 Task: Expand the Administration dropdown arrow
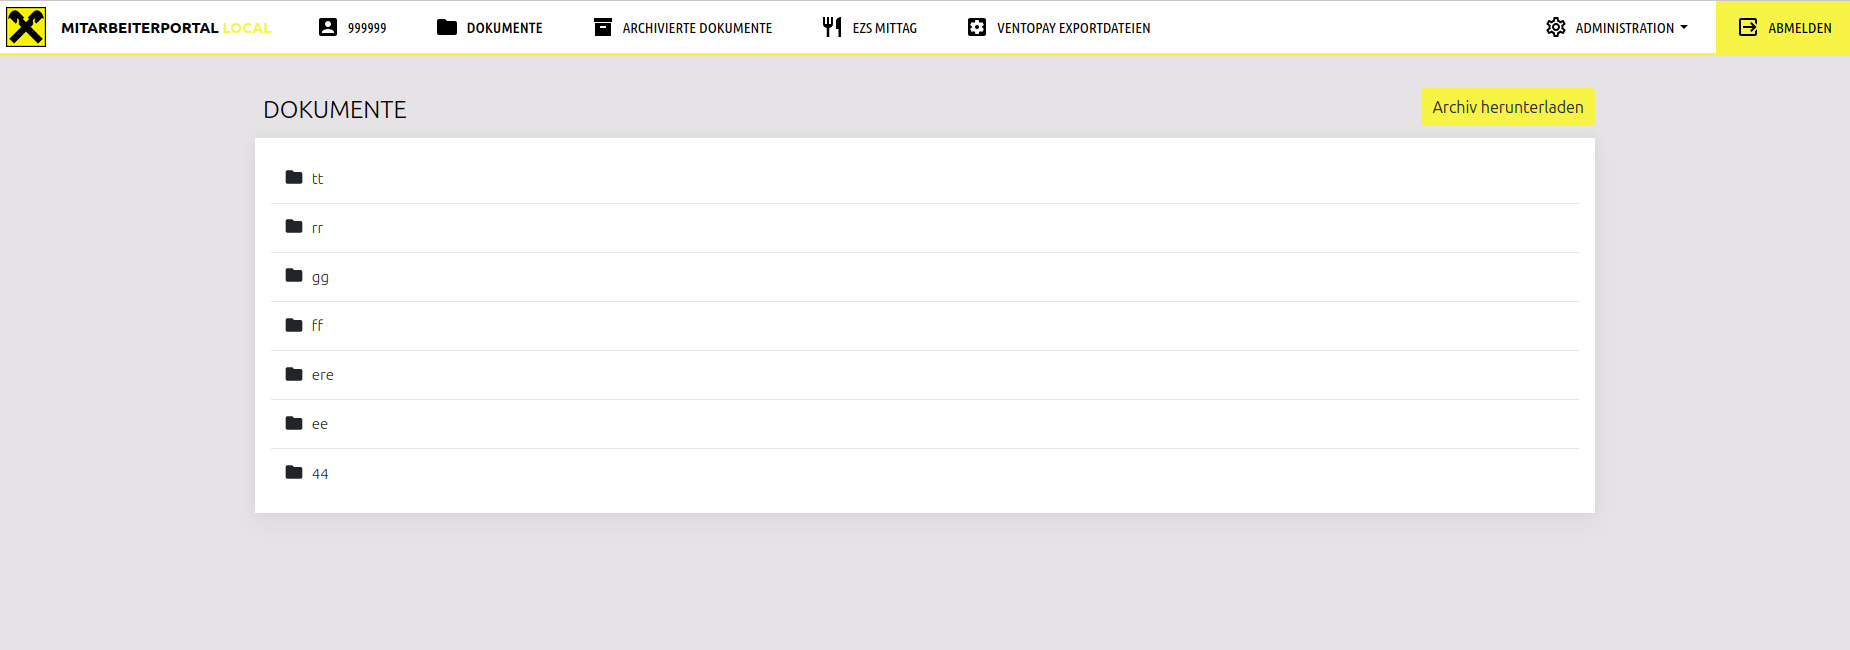1684,28
